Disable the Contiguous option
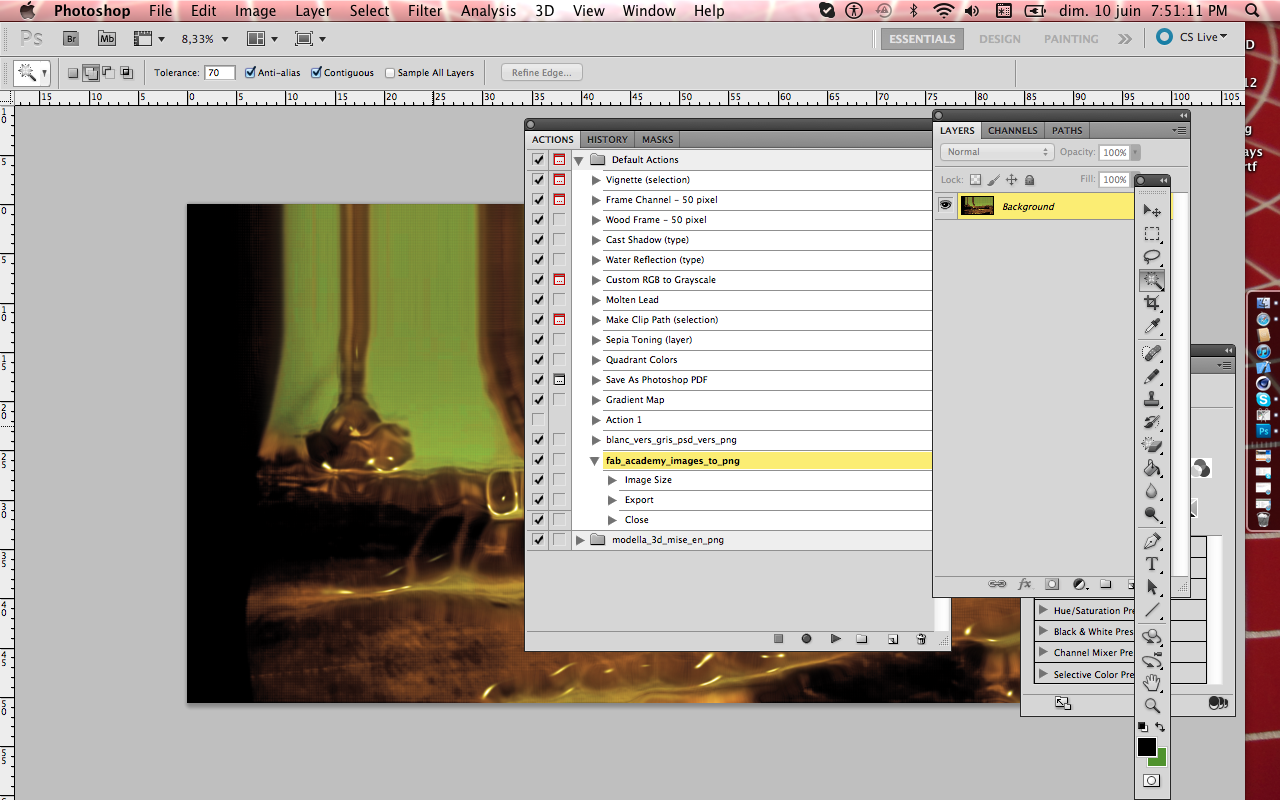Viewport: 1280px width, 800px height. pyautogui.click(x=317, y=72)
